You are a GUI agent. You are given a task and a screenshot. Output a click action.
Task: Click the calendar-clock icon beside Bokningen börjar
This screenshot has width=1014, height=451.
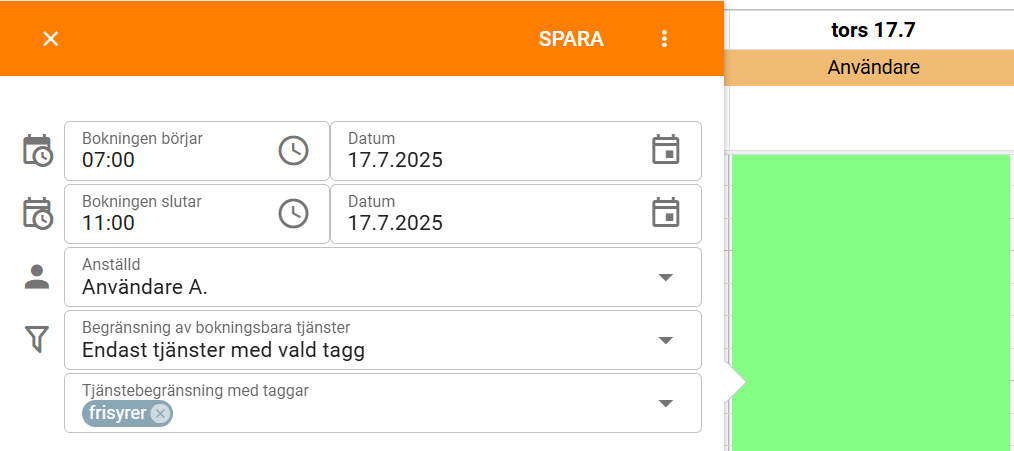coord(38,151)
